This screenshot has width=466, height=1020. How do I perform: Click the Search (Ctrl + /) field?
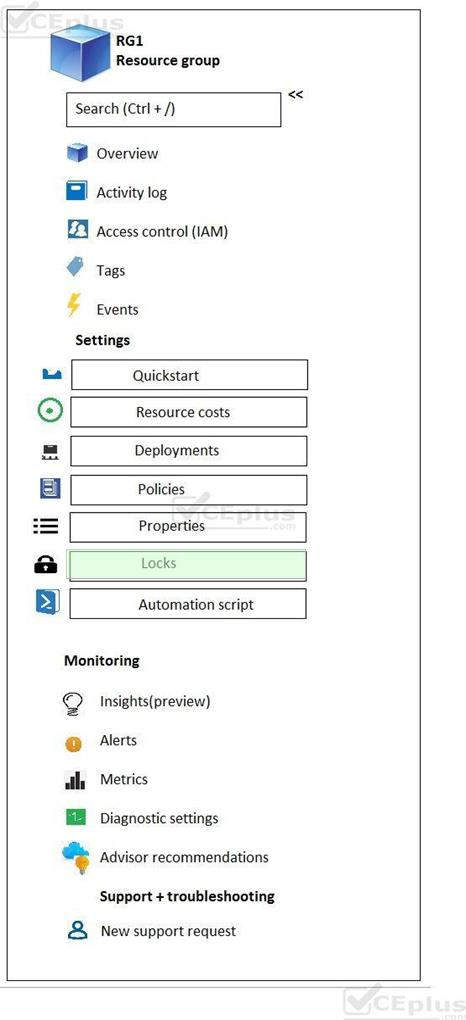[x=174, y=109]
